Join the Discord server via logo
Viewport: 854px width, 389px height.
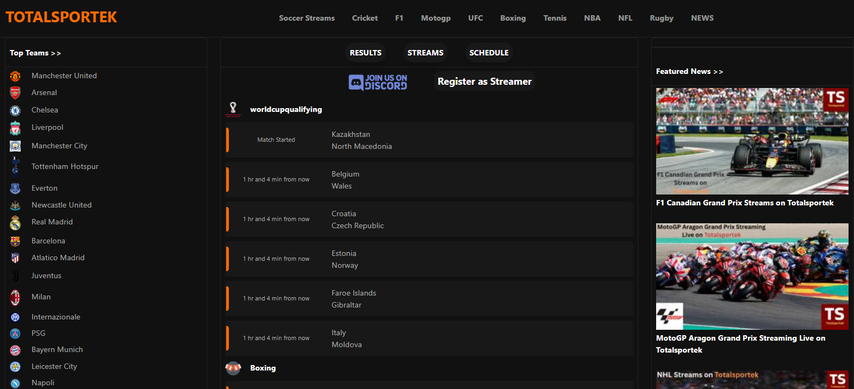(377, 82)
